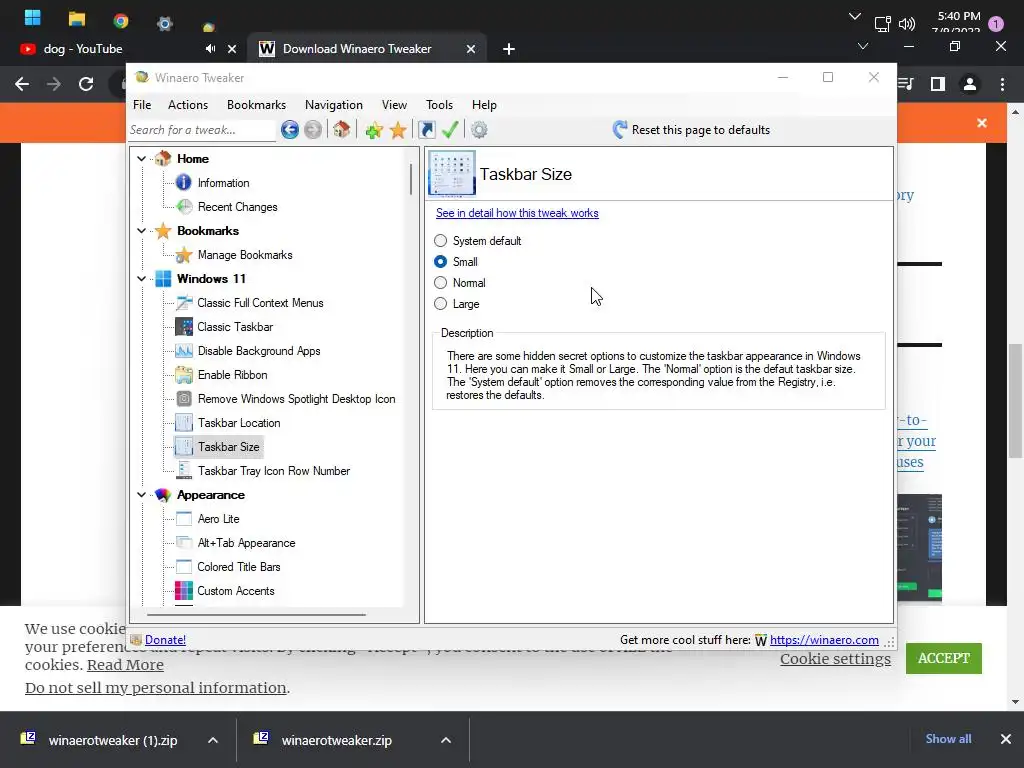Click the Donate! link
This screenshot has width=1024, height=768.
[x=165, y=640]
